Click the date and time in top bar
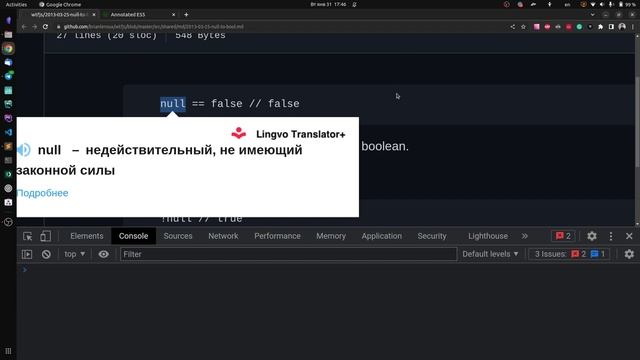 328,4
